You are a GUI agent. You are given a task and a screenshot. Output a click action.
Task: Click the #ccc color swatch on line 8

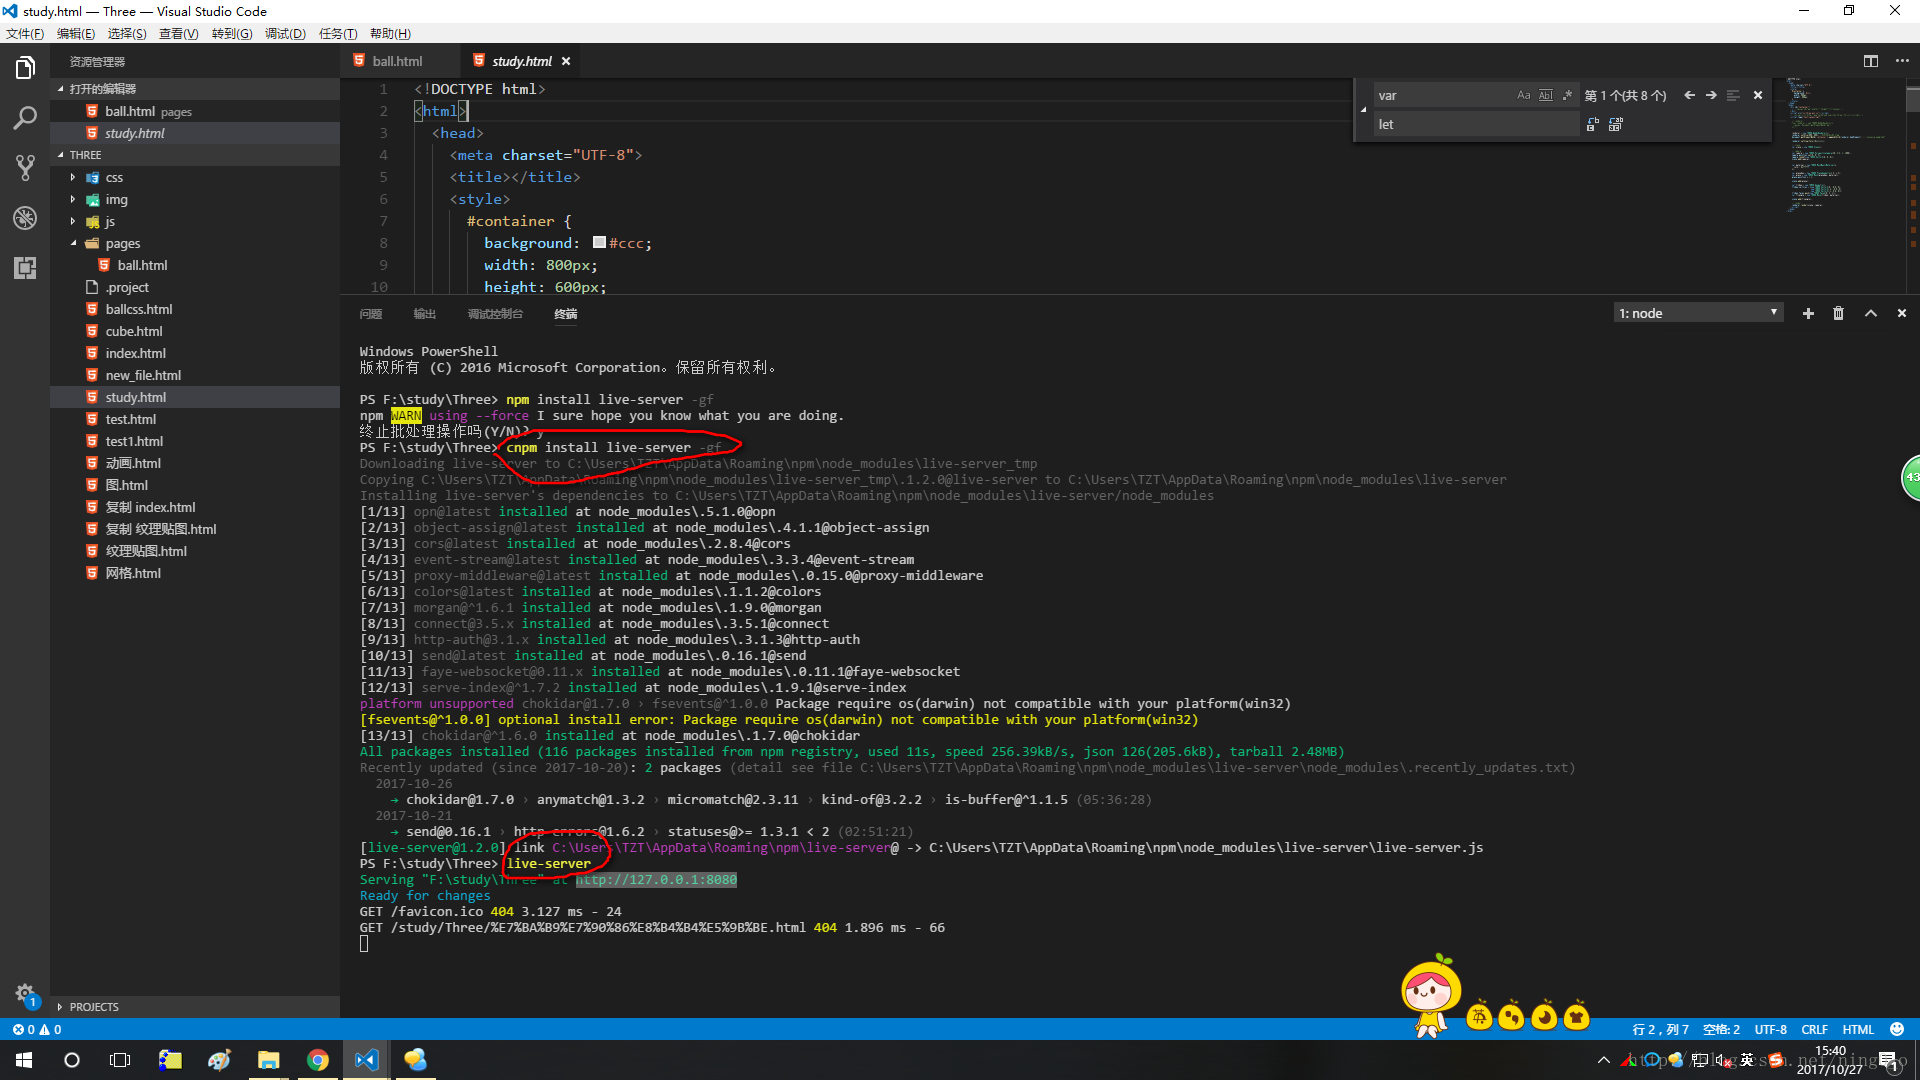pyautogui.click(x=599, y=242)
